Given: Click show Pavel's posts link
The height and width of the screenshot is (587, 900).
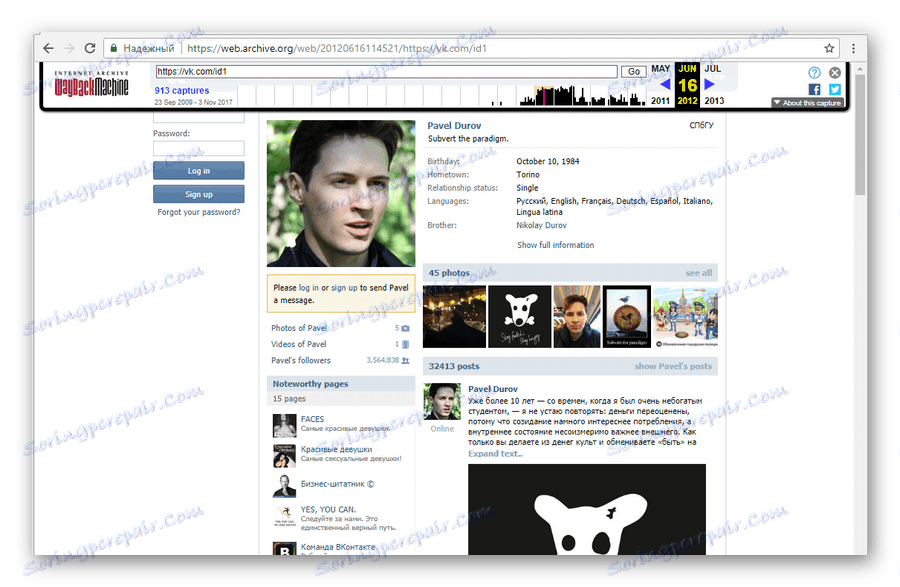Looking at the screenshot, I should click(x=673, y=366).
